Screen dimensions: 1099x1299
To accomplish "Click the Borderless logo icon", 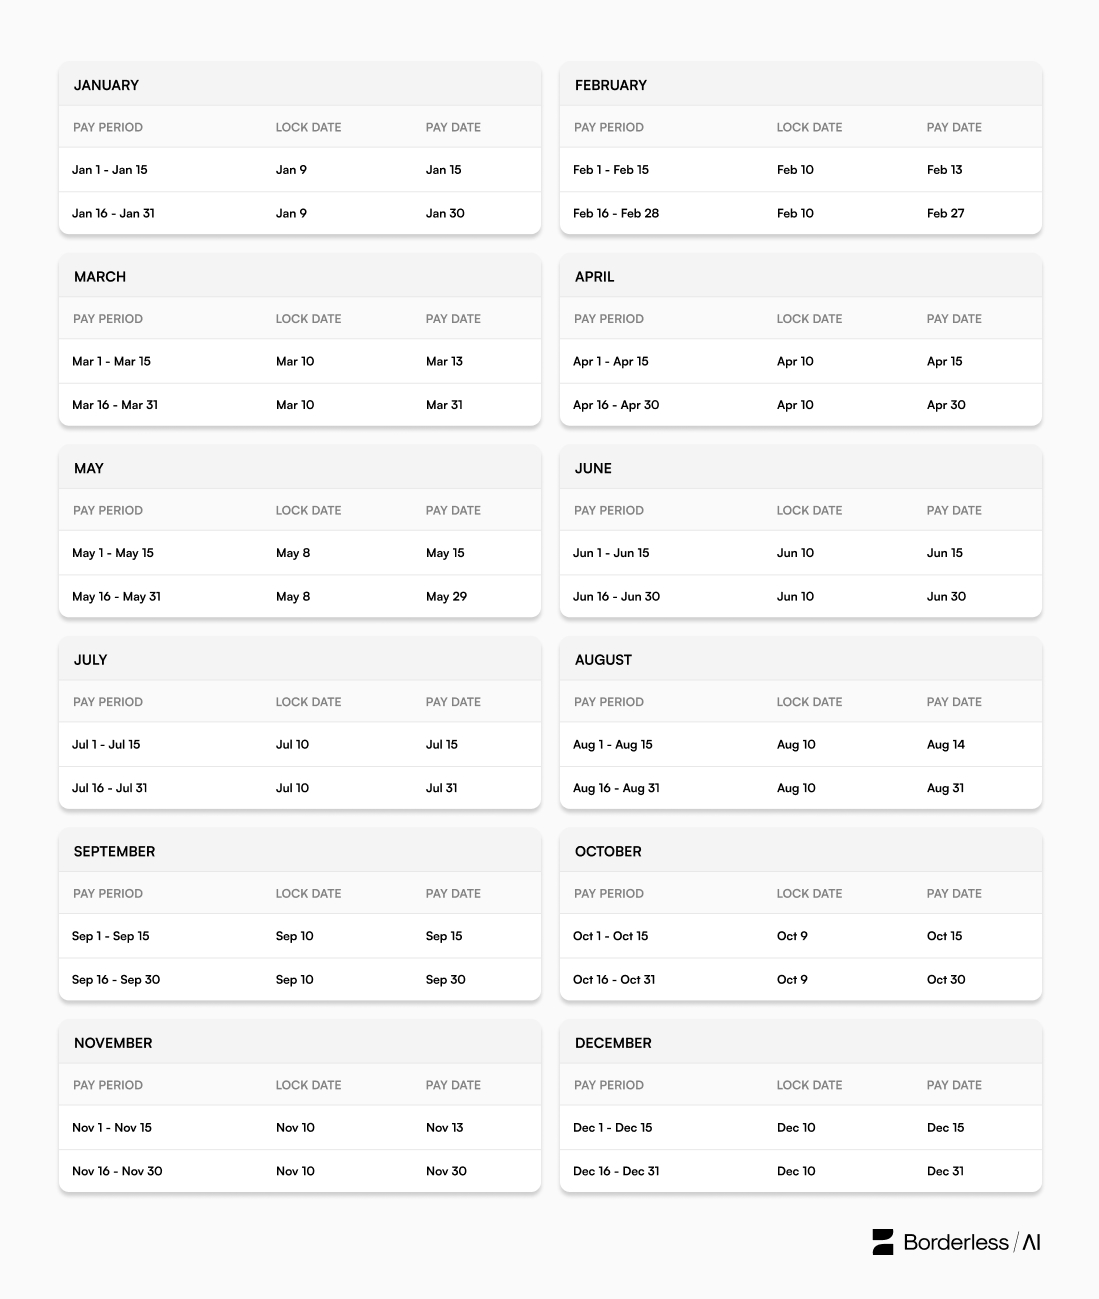I will [x=883, y=1242].
